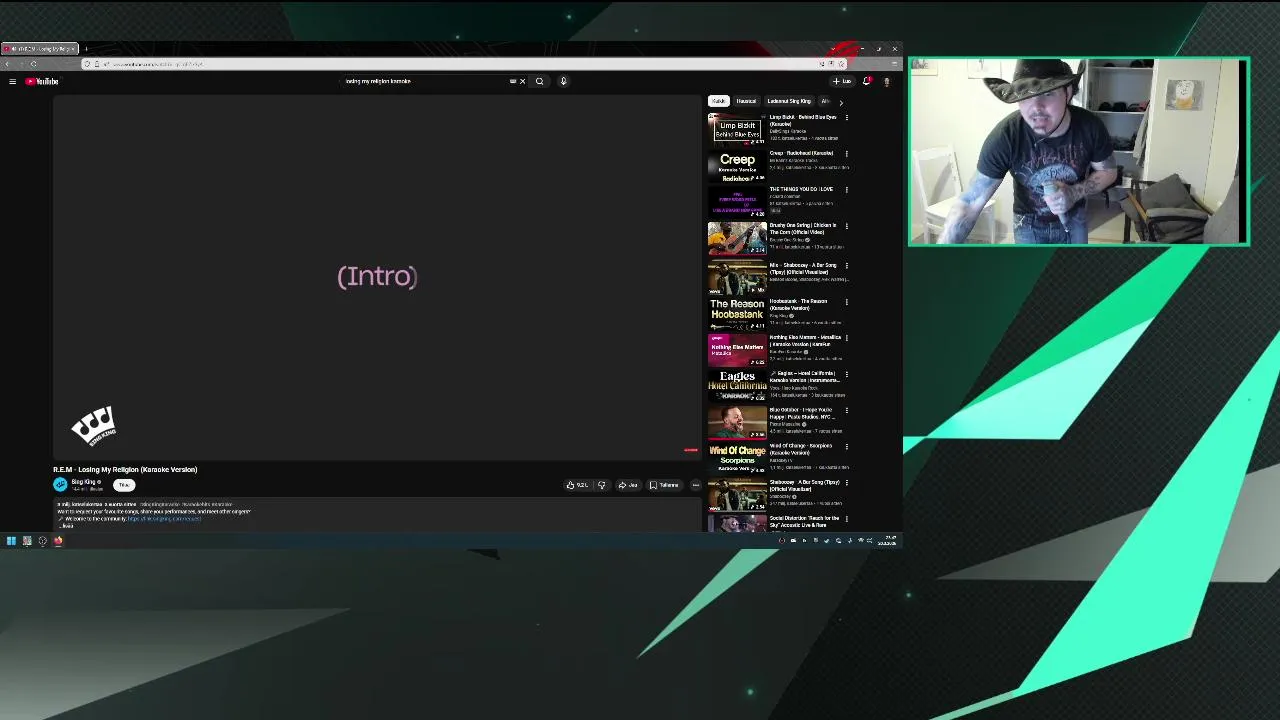This screenshot has height=720, width=1280.
Task: Open options menu for Creep Radiohead video
Action: point(847,154)
